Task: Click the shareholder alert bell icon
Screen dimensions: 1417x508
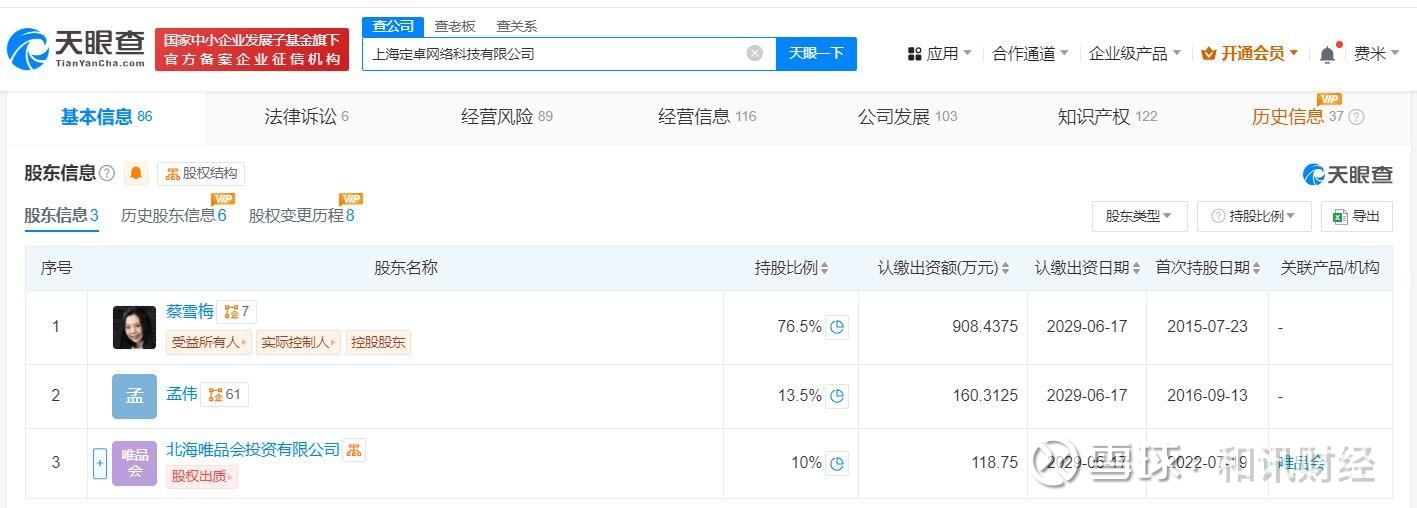Action: tap(136, 174)
